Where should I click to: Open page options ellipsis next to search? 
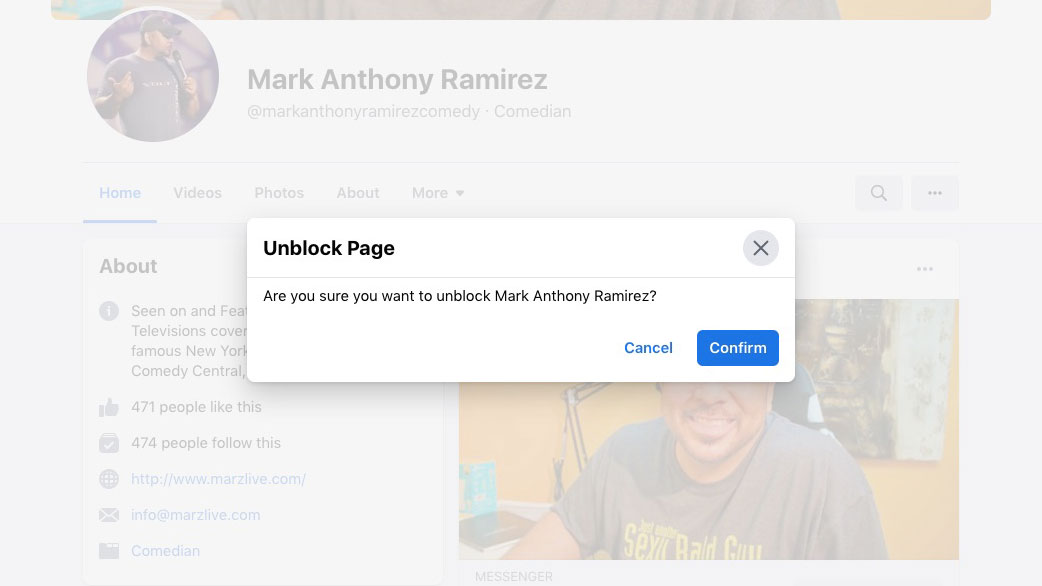tap(935, 193)
